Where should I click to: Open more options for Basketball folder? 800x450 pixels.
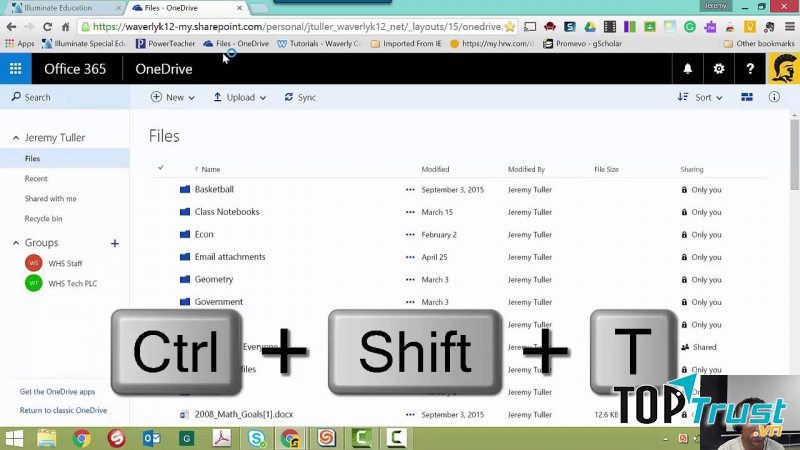410,189
